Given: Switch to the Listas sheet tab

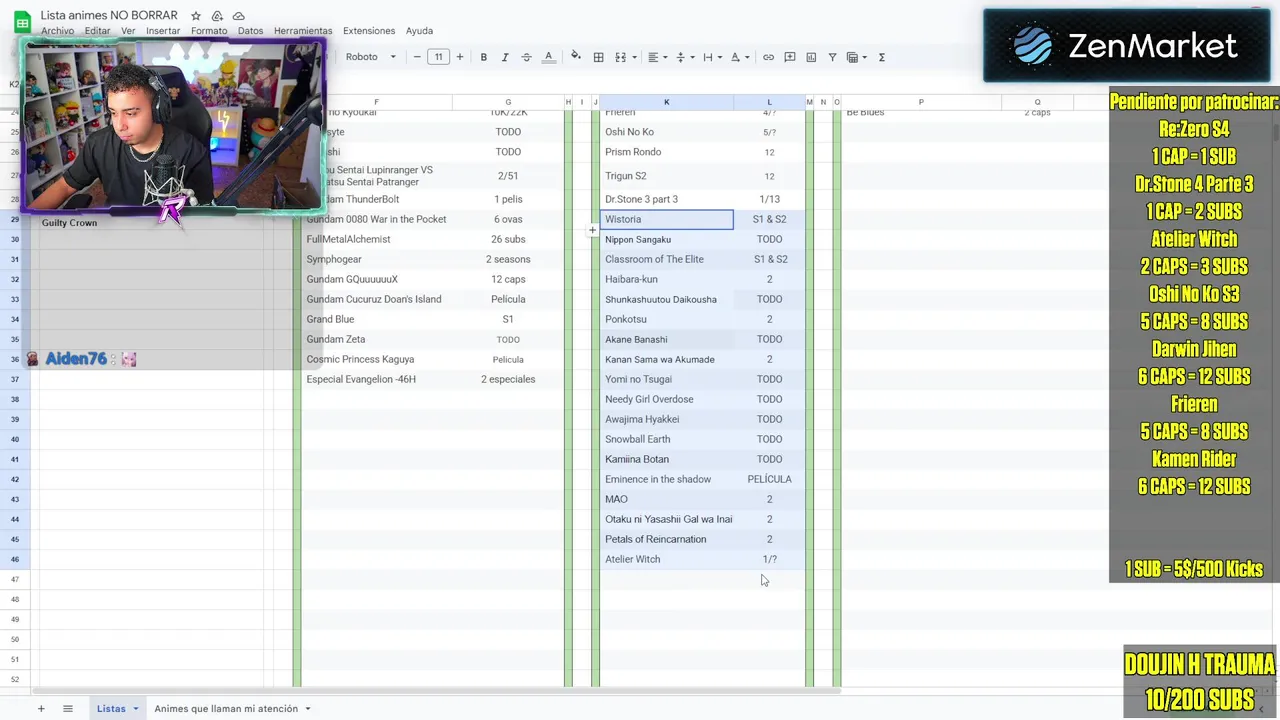Looking at the screenshot, I should pos(111,709).
